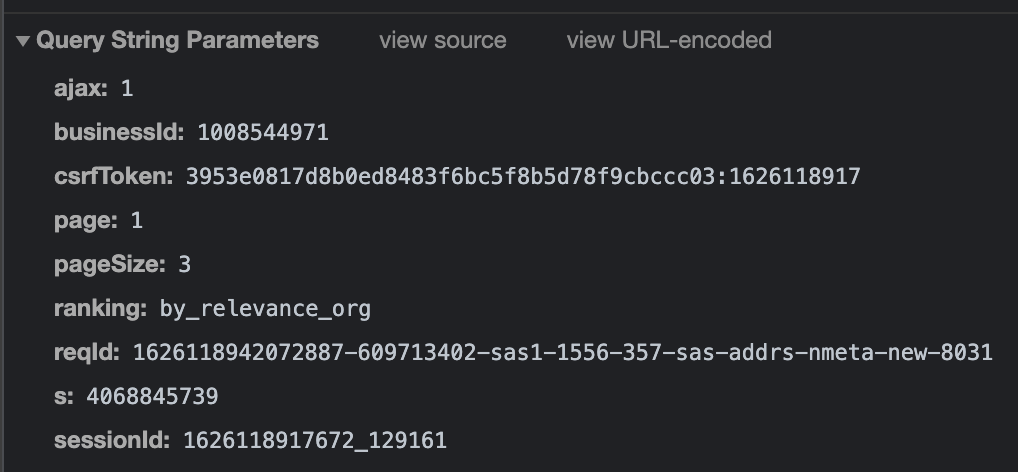Select the csrfToken parameter key
The height and width of the screenshot is (472, 1018).
[x=113, y=177]
